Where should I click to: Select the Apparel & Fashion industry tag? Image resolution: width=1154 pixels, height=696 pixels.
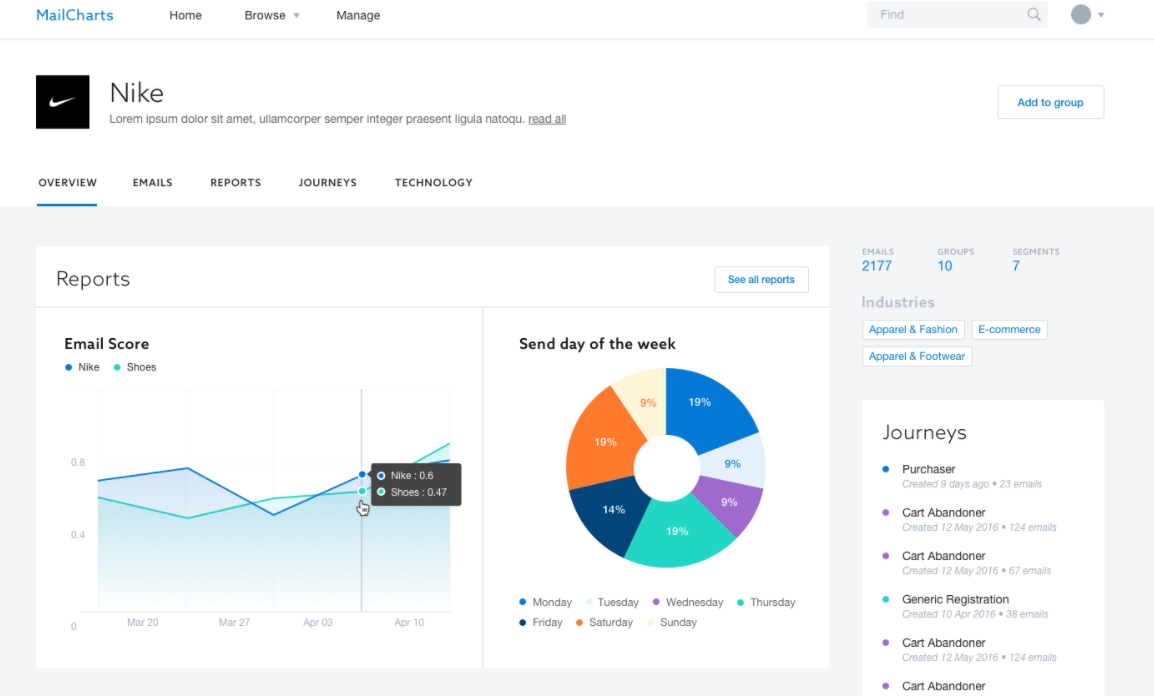(x=913, y=330)
